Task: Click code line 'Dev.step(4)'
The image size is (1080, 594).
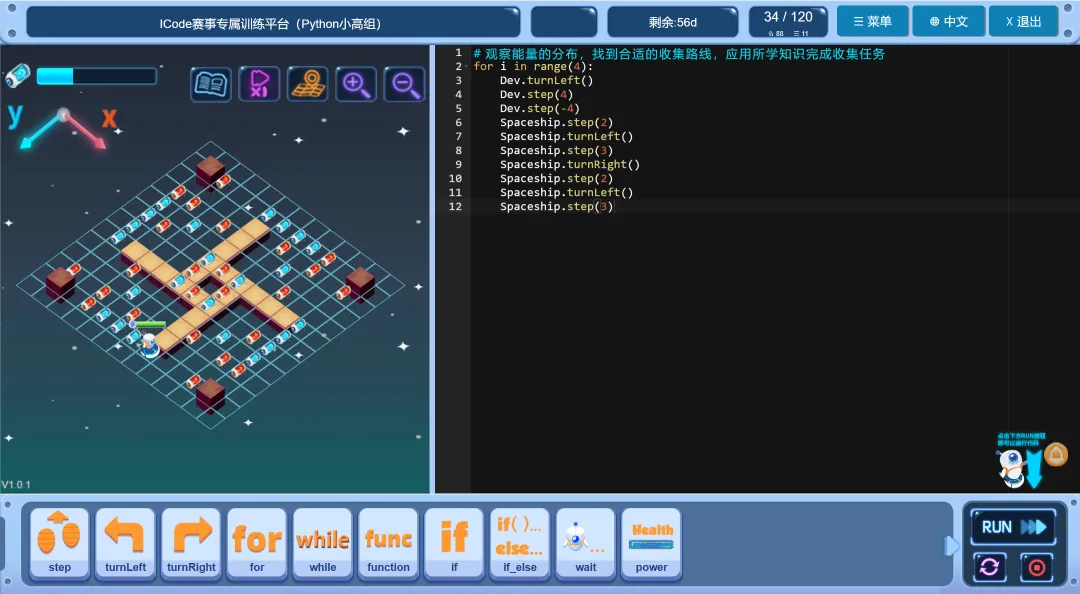Action: (536, 94)
